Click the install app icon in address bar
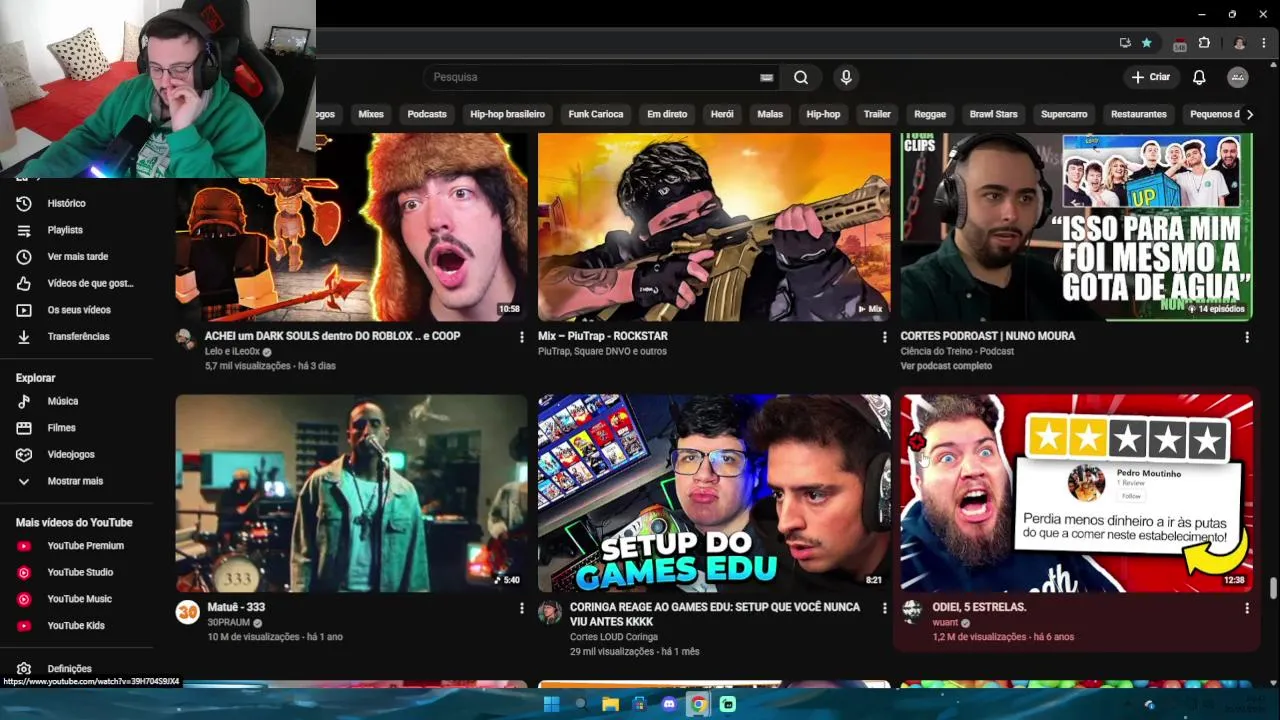 tap(1125, 43)
